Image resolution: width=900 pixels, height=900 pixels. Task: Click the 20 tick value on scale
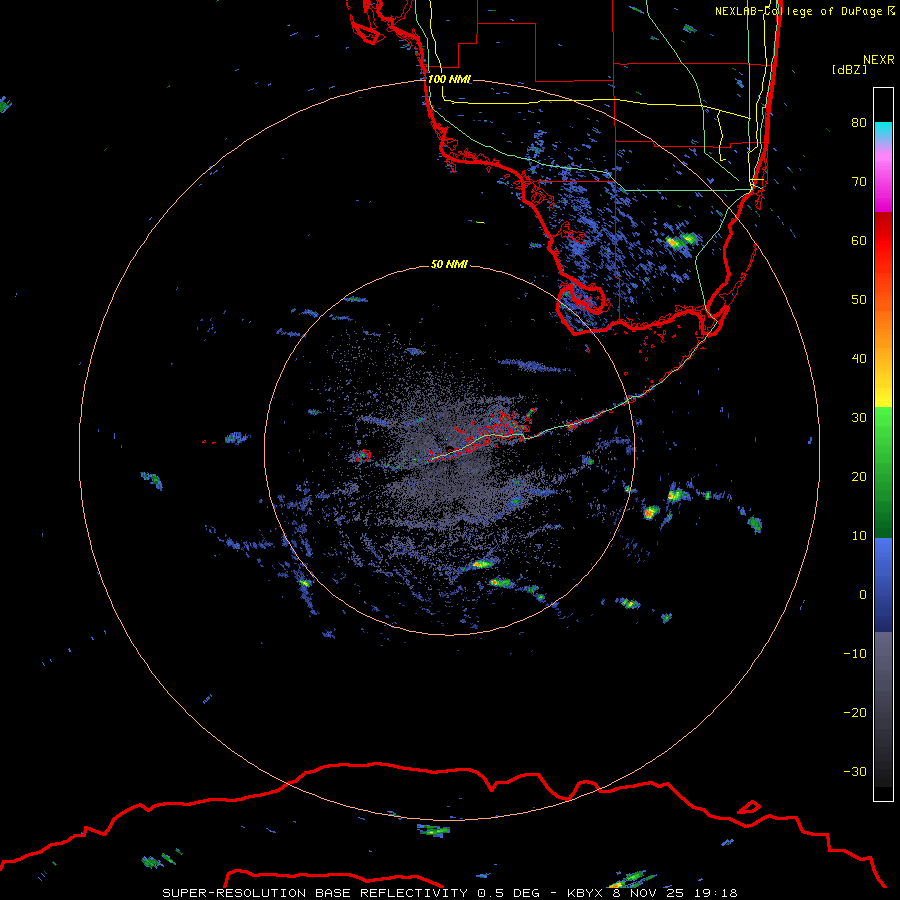point(859,476)
